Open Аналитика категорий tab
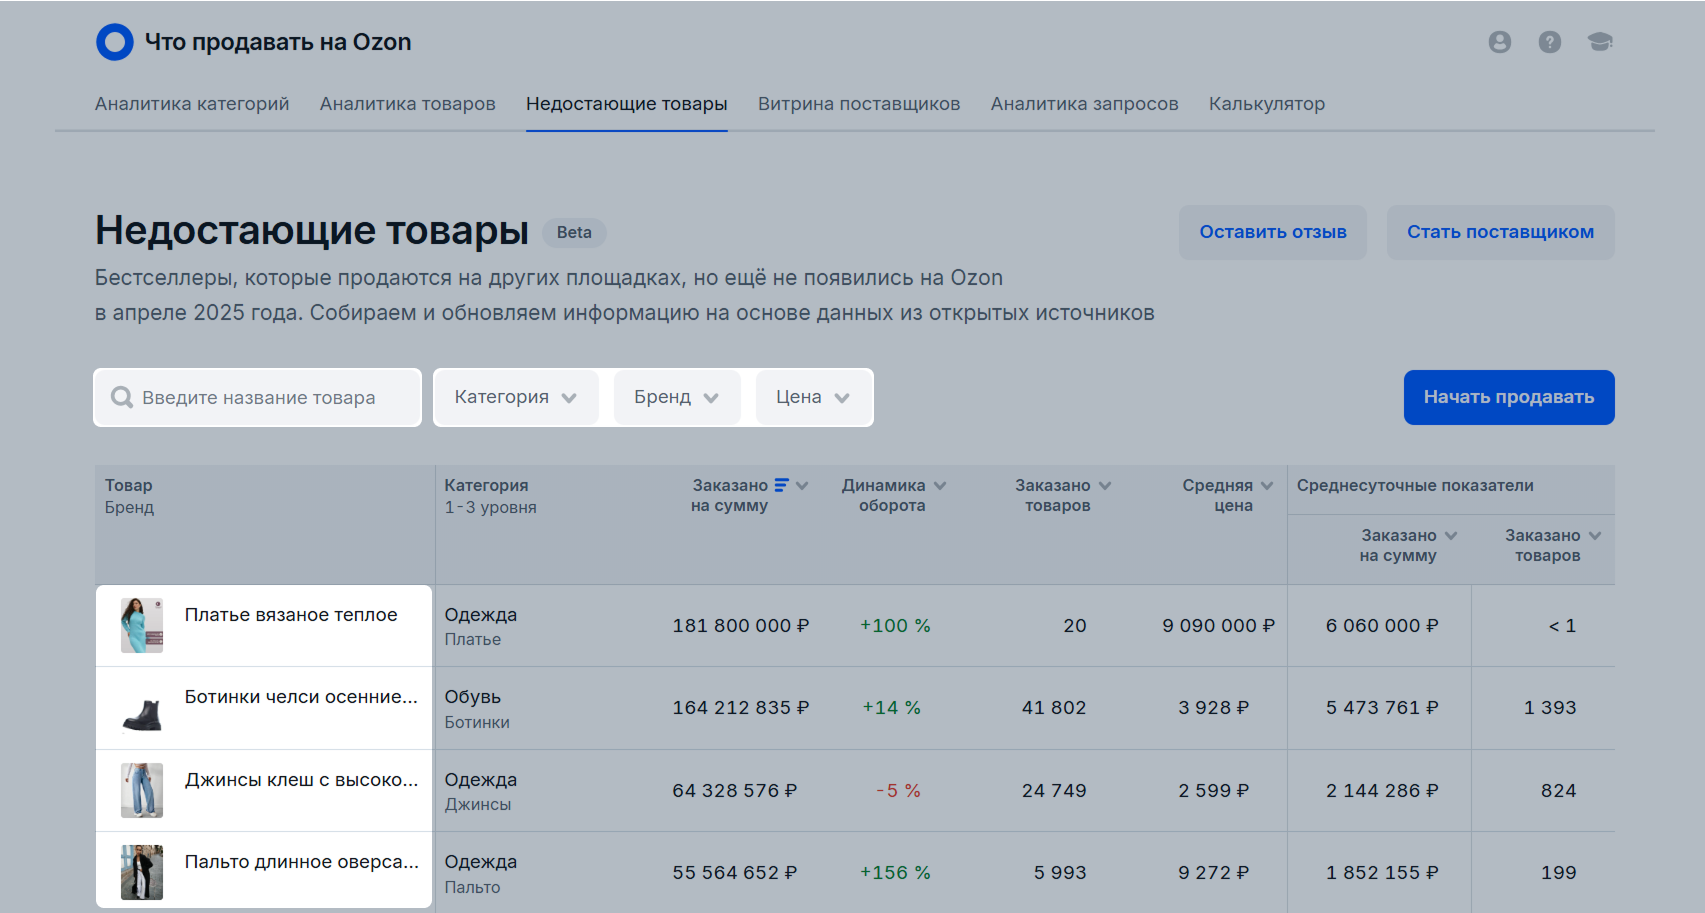The width and height of the screenshot is (1705, 913). [192, 104]
